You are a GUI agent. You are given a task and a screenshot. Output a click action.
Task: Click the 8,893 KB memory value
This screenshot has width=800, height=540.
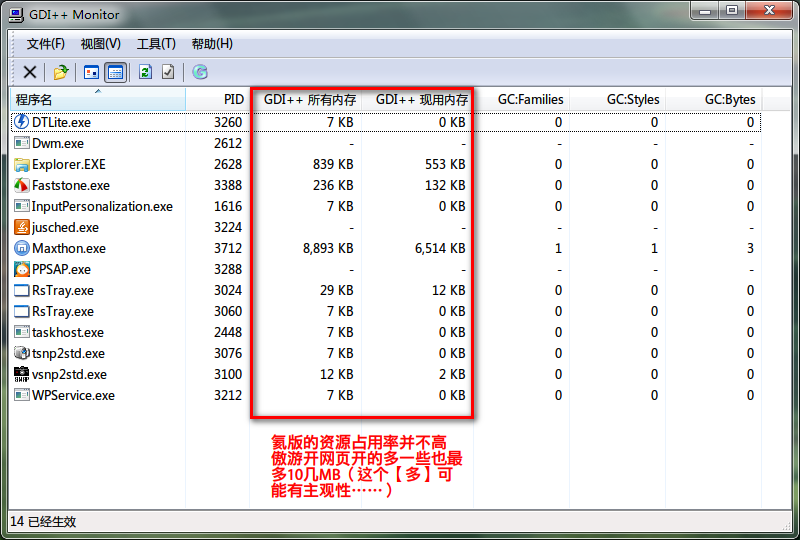(328, 249)
